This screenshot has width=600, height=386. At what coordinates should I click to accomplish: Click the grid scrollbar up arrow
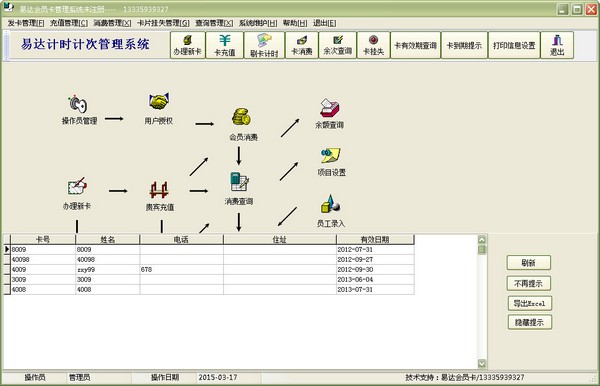pyautogui.click(x=482, y=240)
